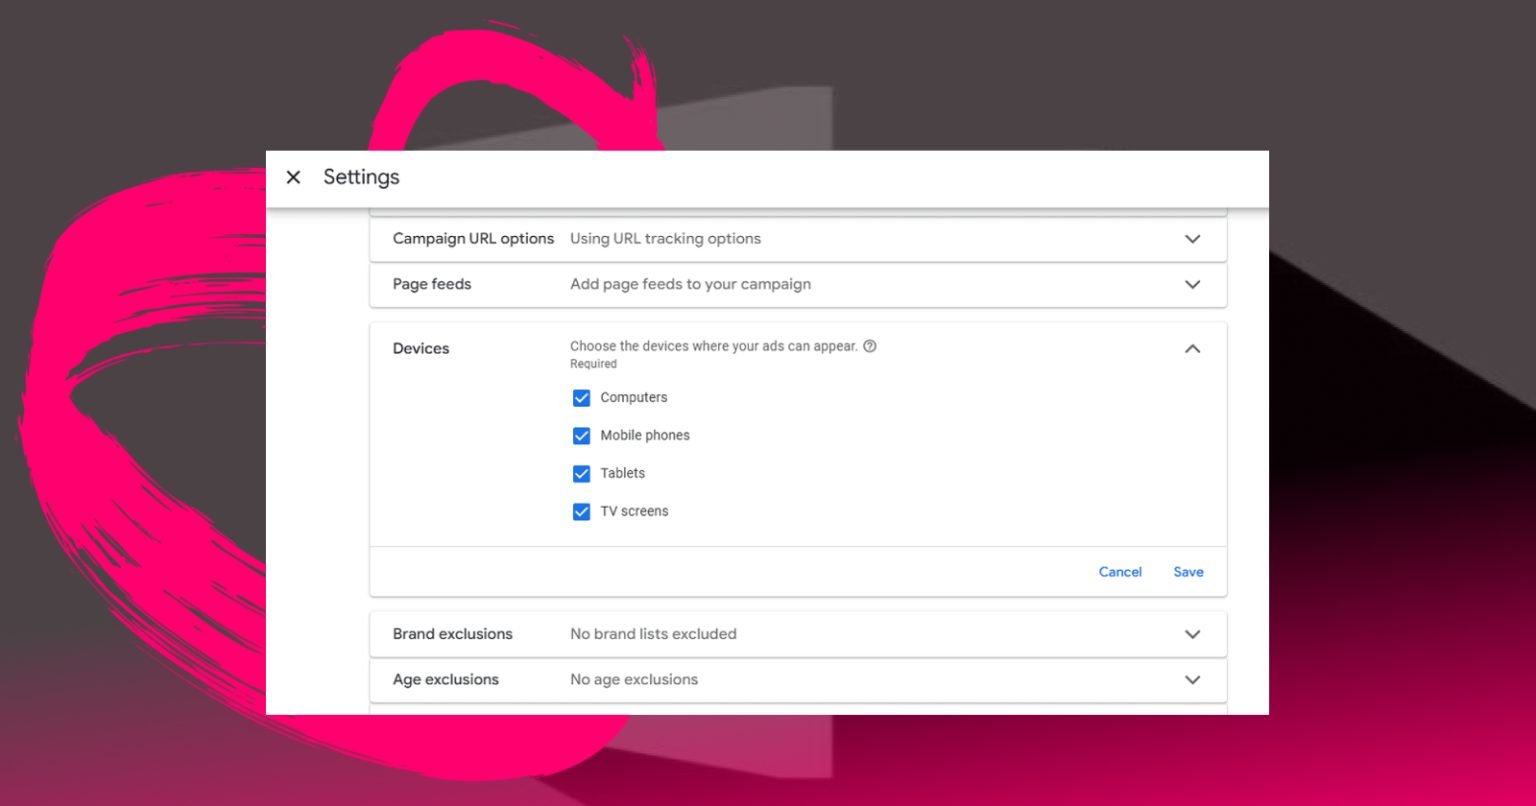This screenshot has width=1536, height=806.
Task: Uncheck the Mobile phones checkbox
Action: (581, 436)
